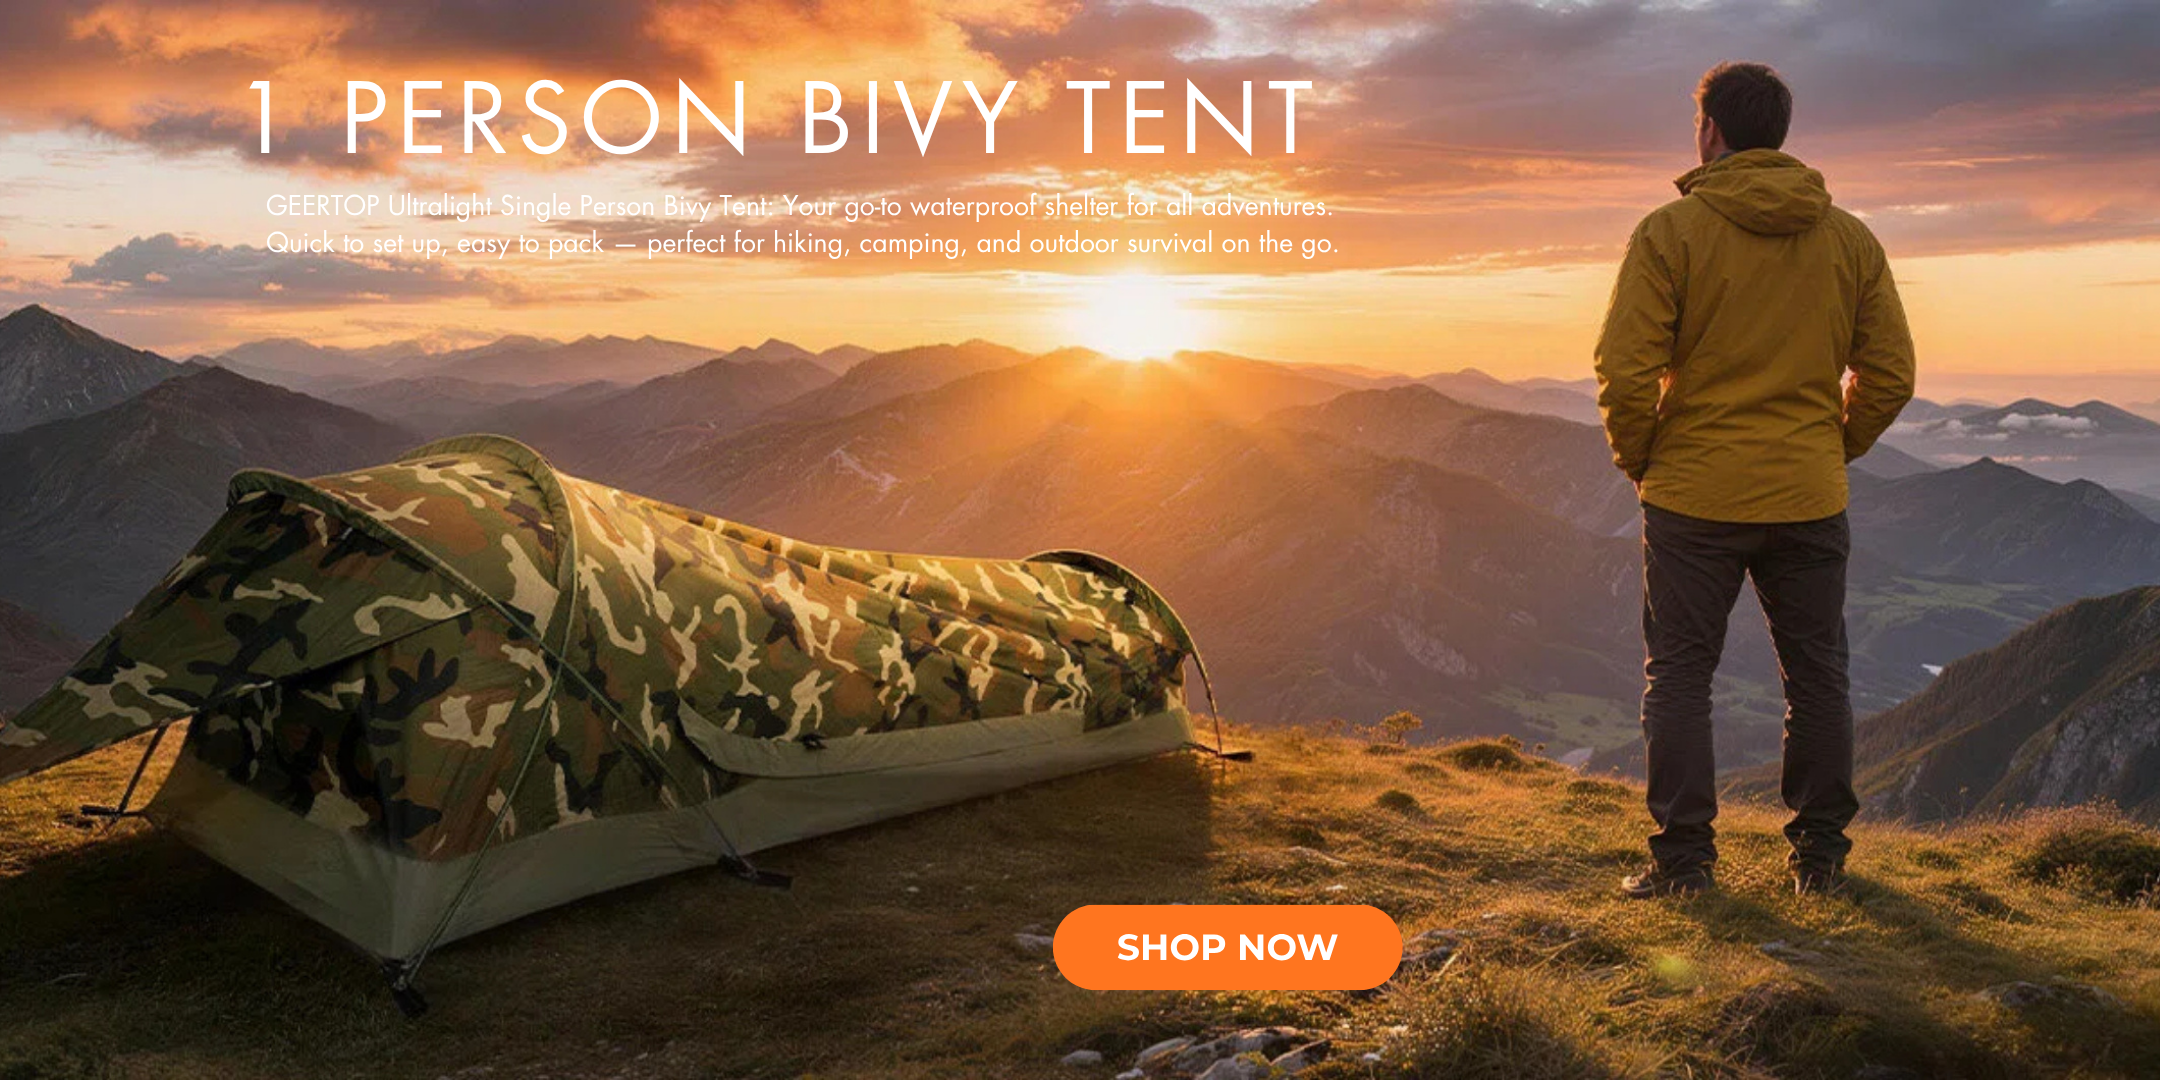Click the "Quick to set up" description line
2160x1080 pixels.
coord(802,243)
